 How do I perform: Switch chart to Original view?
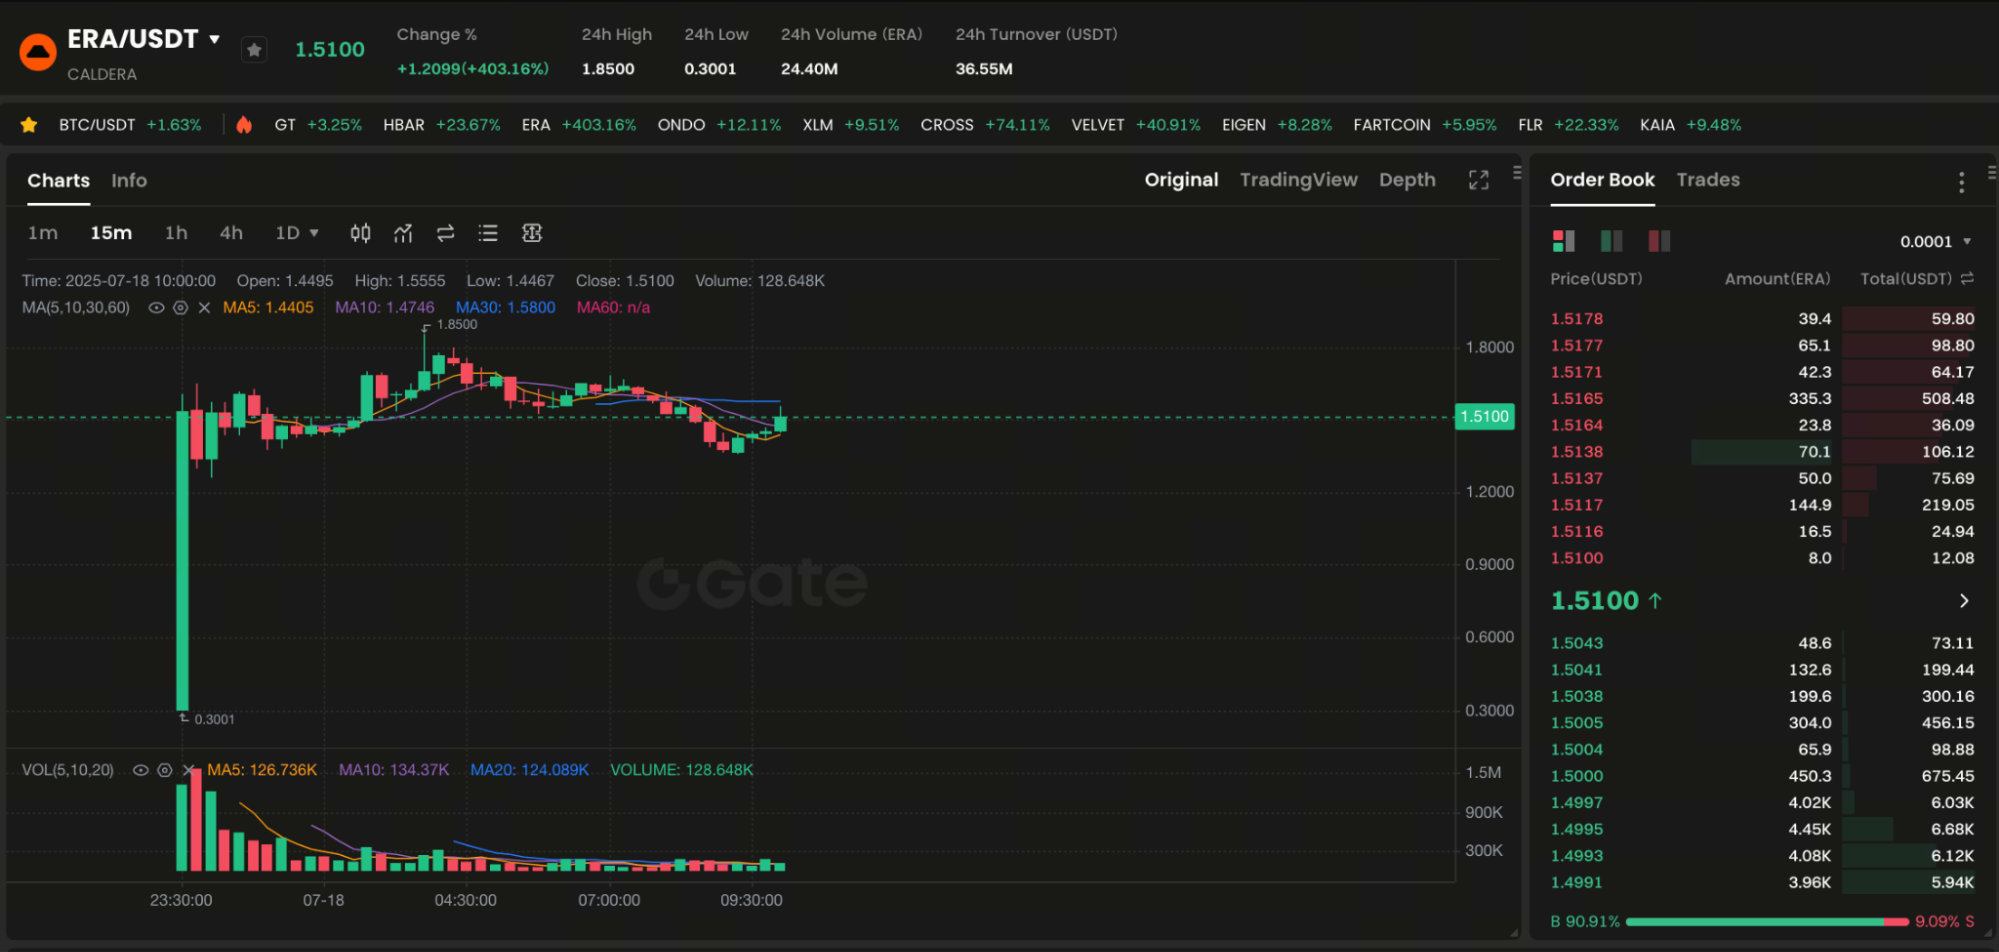[x=1181, y=180]
